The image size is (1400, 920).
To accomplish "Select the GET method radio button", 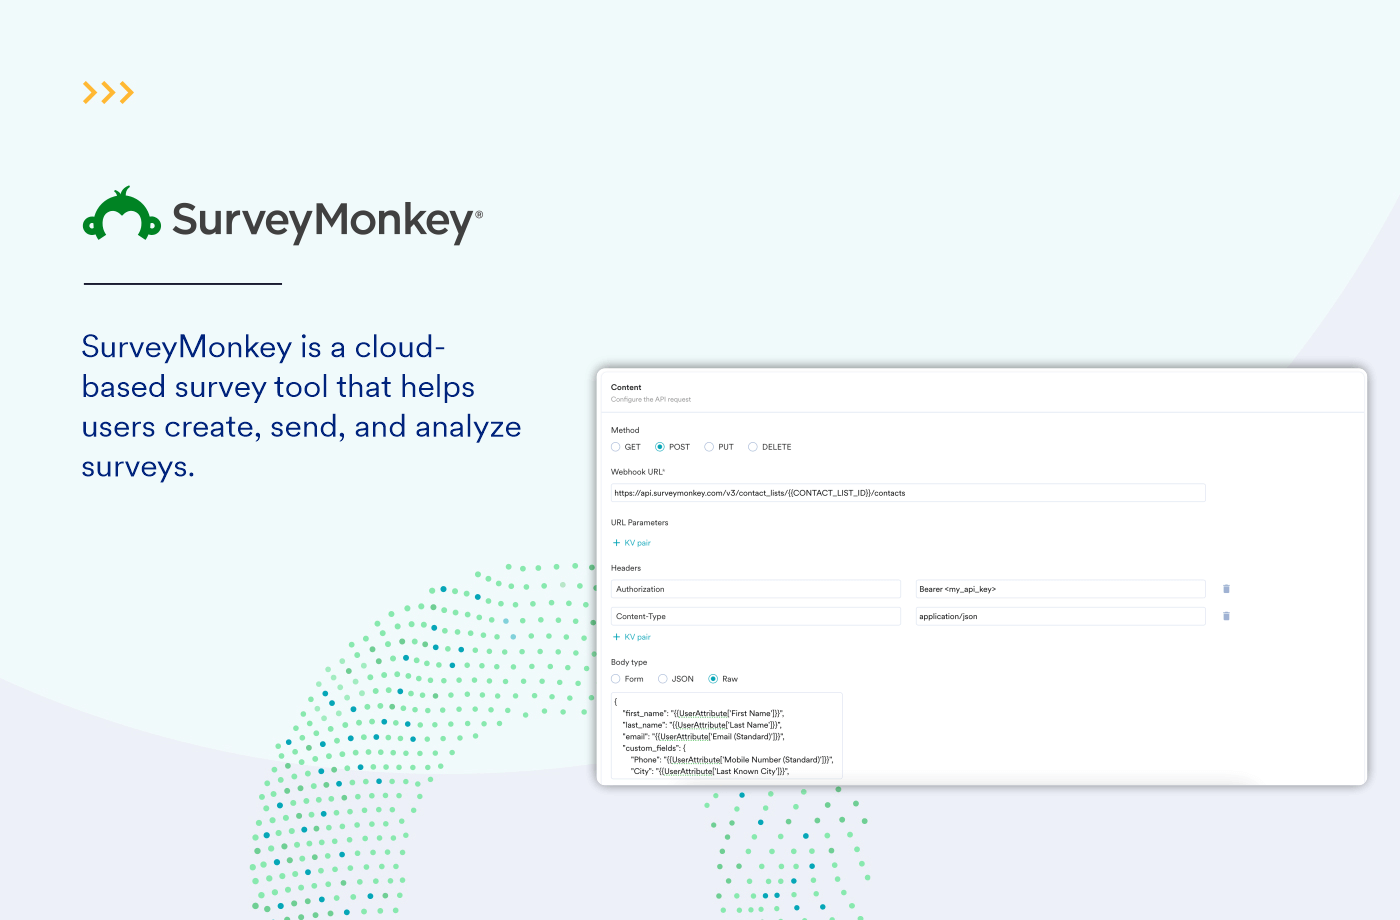I will 616,447.
